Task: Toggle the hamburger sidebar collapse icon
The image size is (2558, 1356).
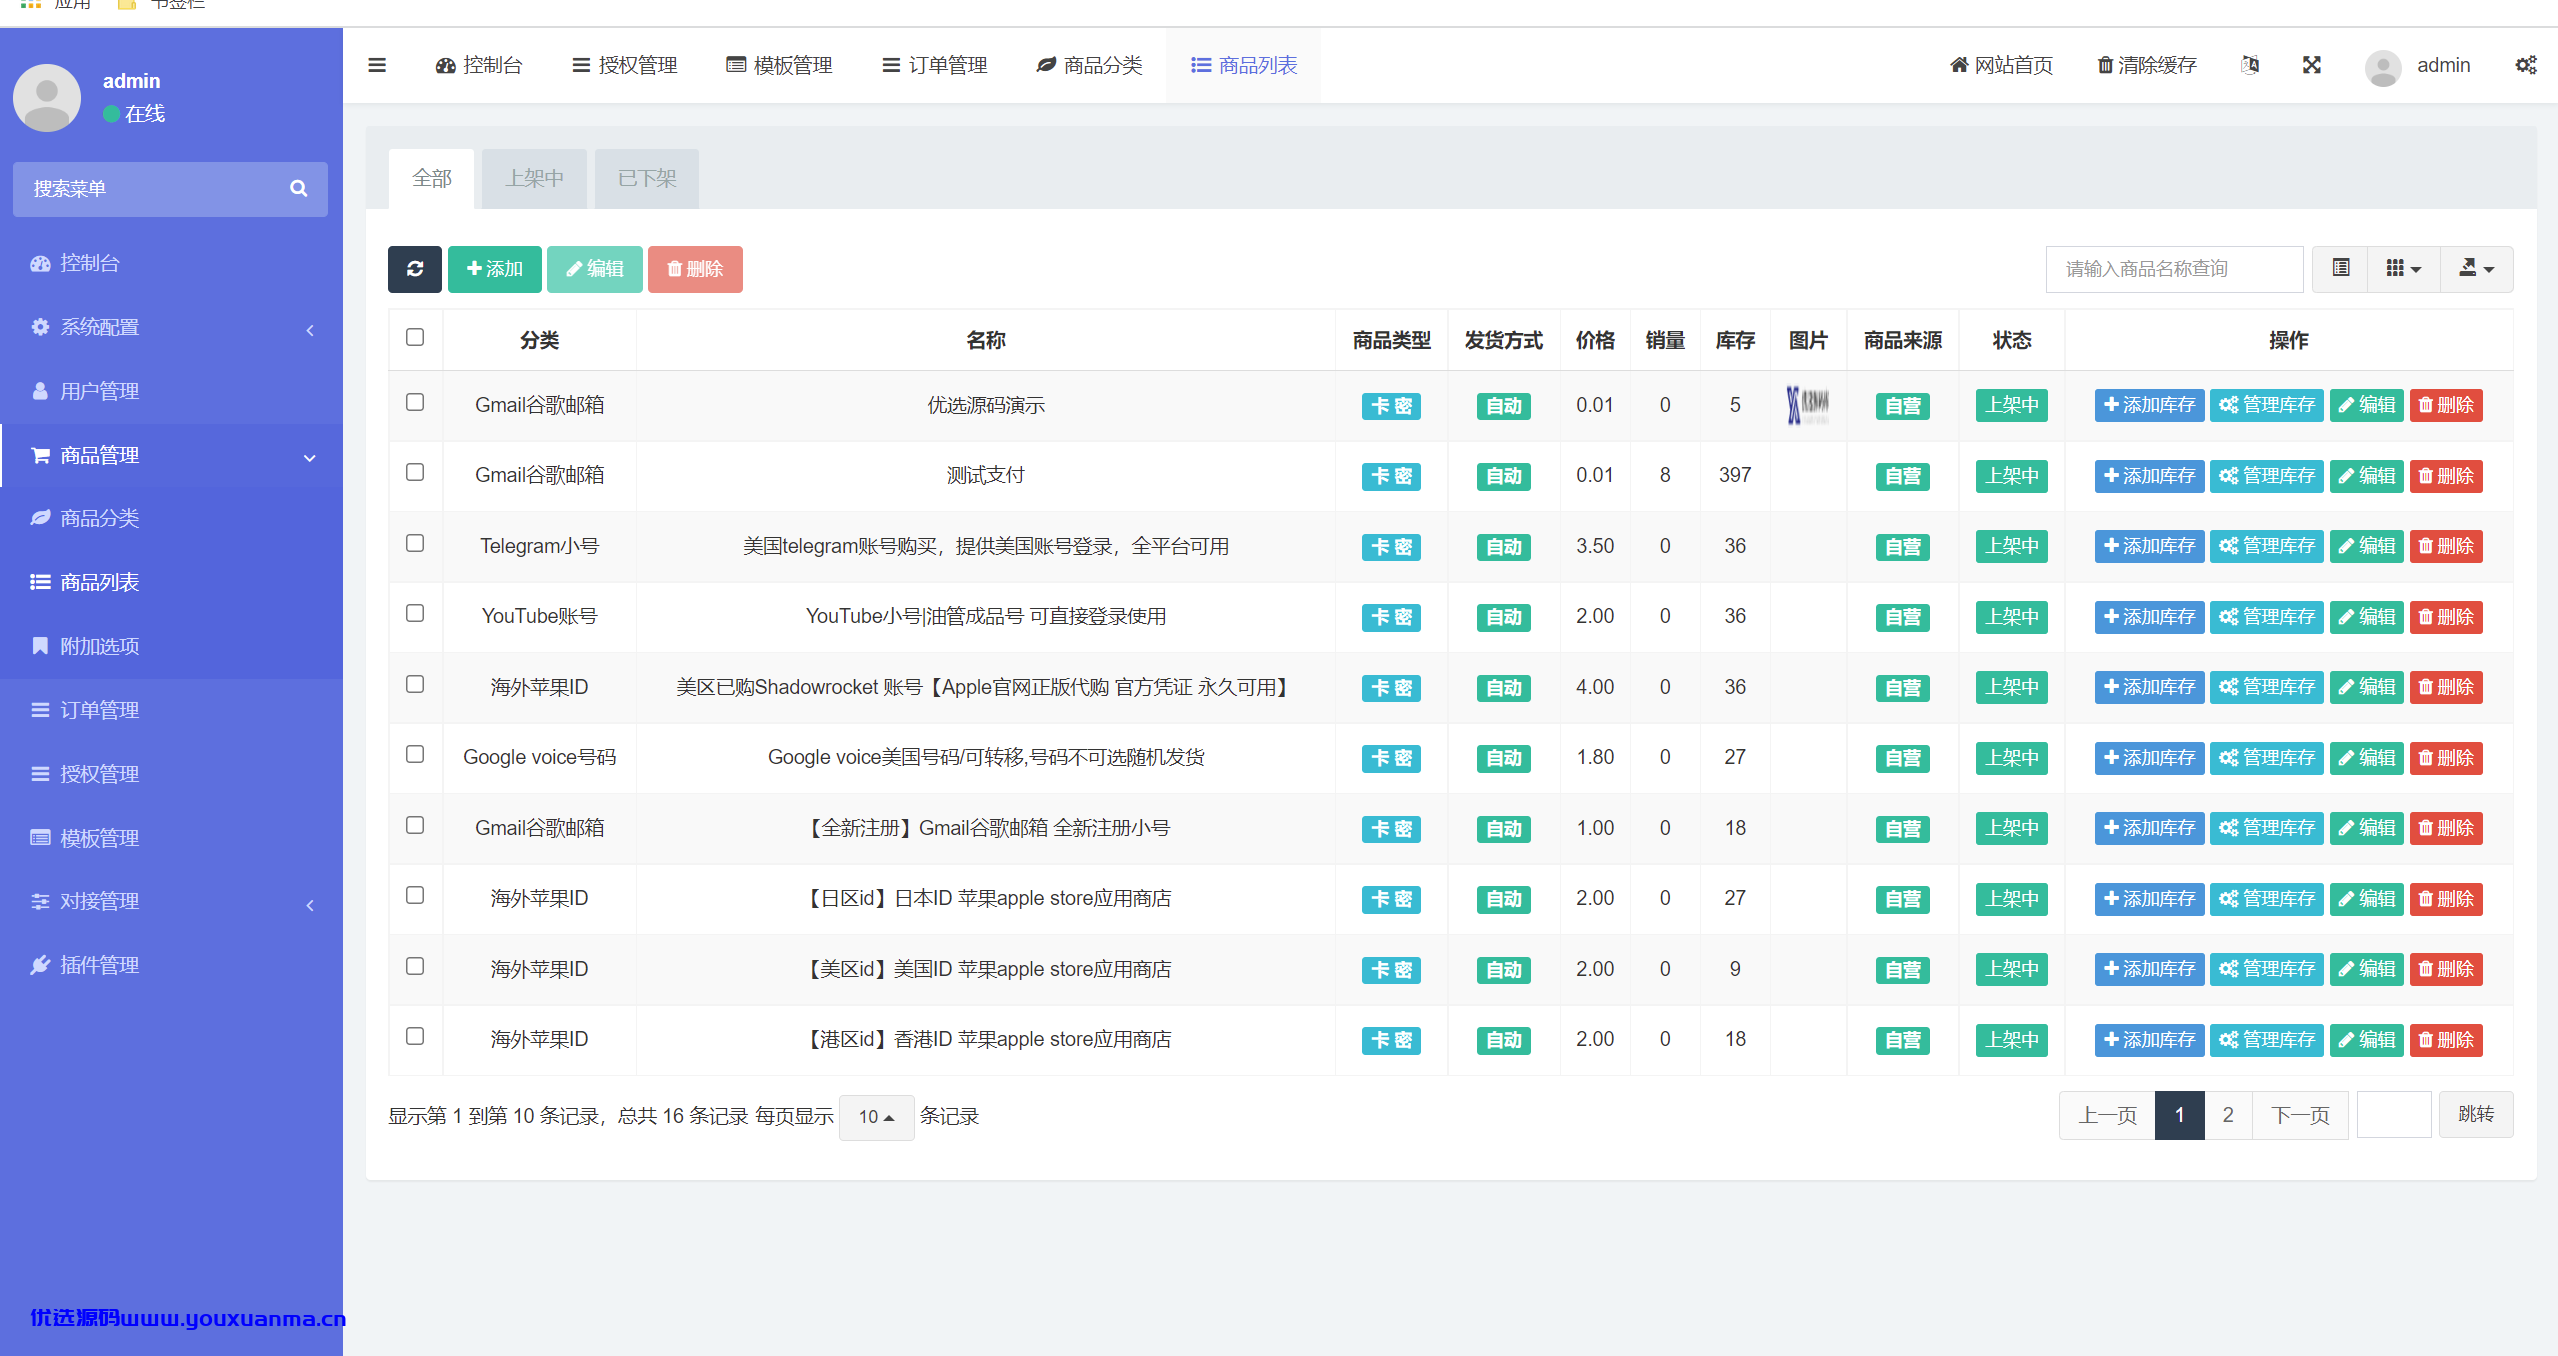Action: click(x=377, y=65)
